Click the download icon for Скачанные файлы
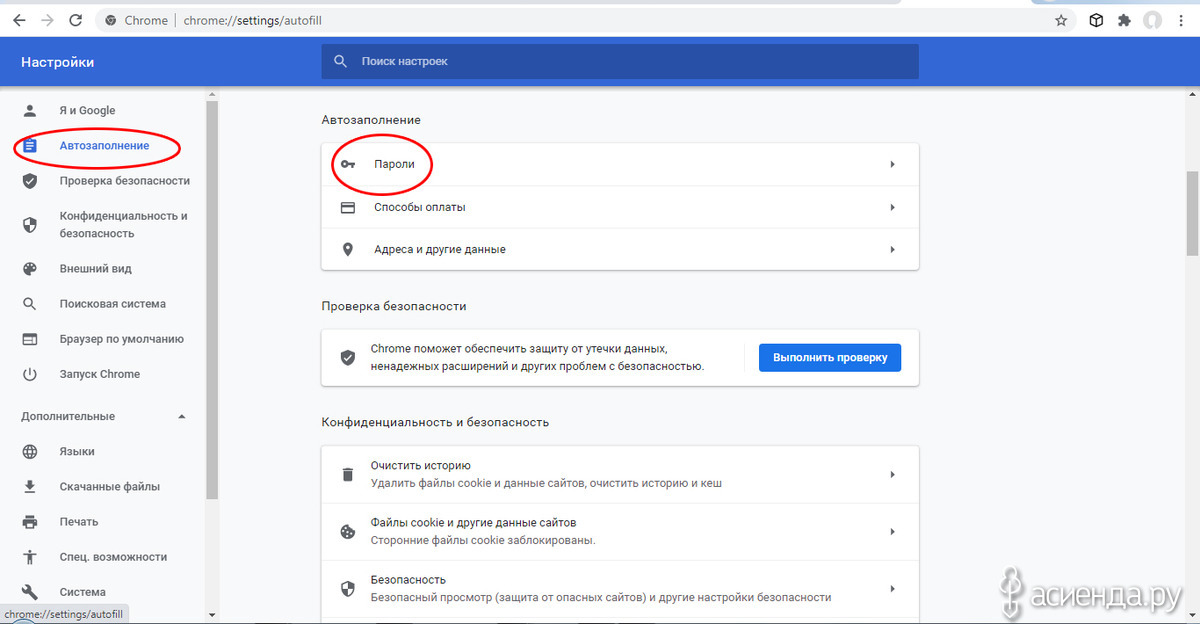This screenshot has height=624, width=1200. (x=30, y=487)
